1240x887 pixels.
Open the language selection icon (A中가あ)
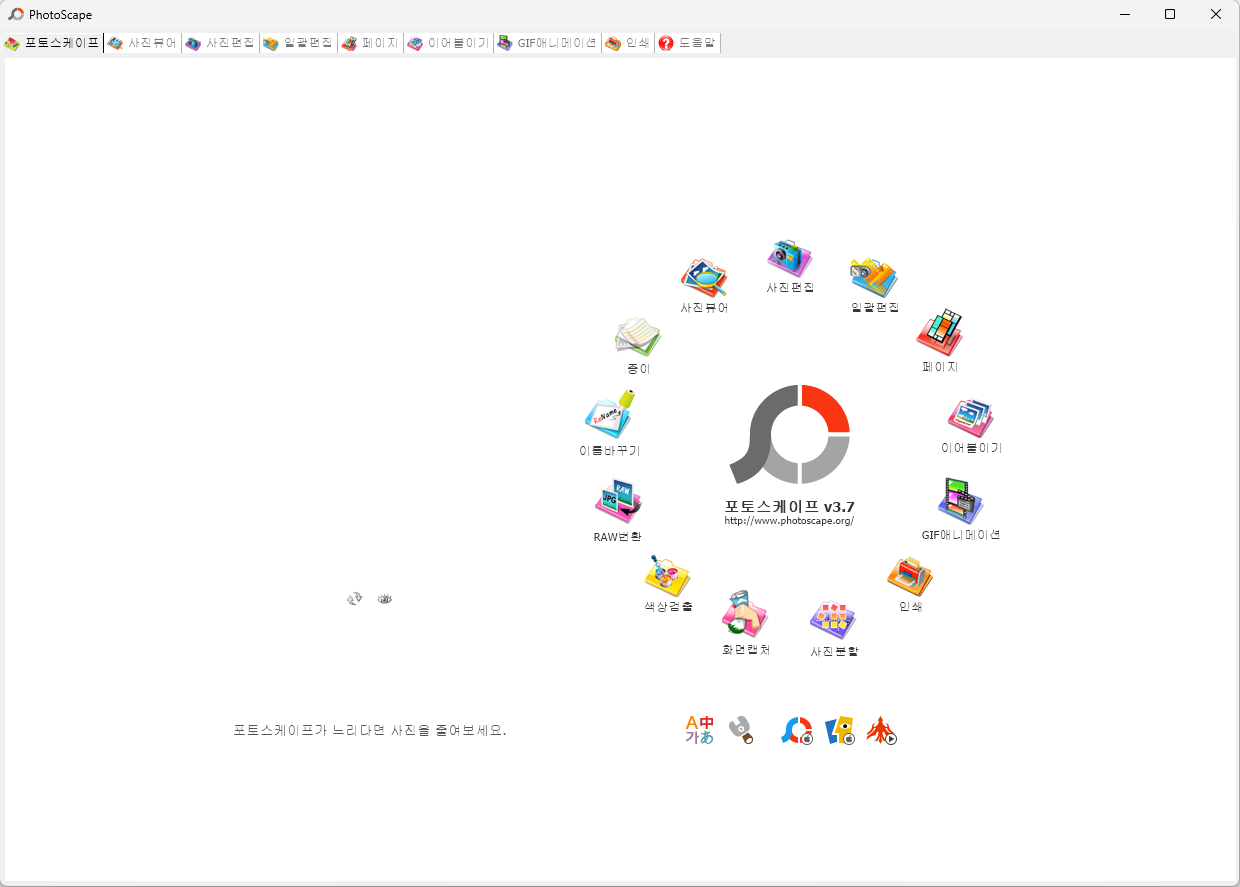pos(700,730)
